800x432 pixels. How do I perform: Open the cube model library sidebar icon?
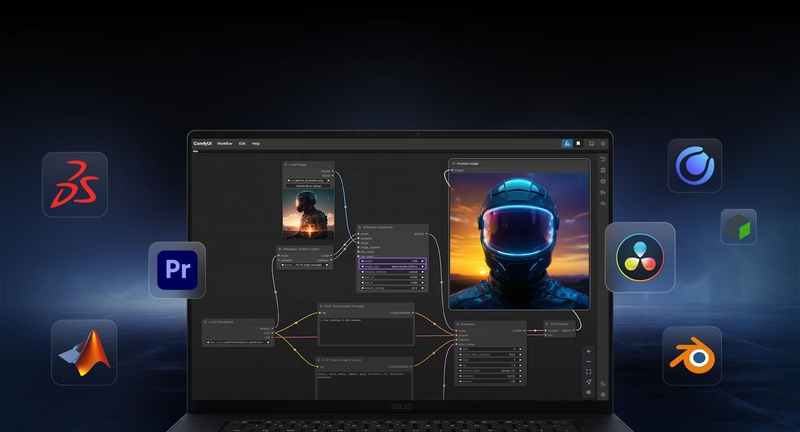(603, 182)
